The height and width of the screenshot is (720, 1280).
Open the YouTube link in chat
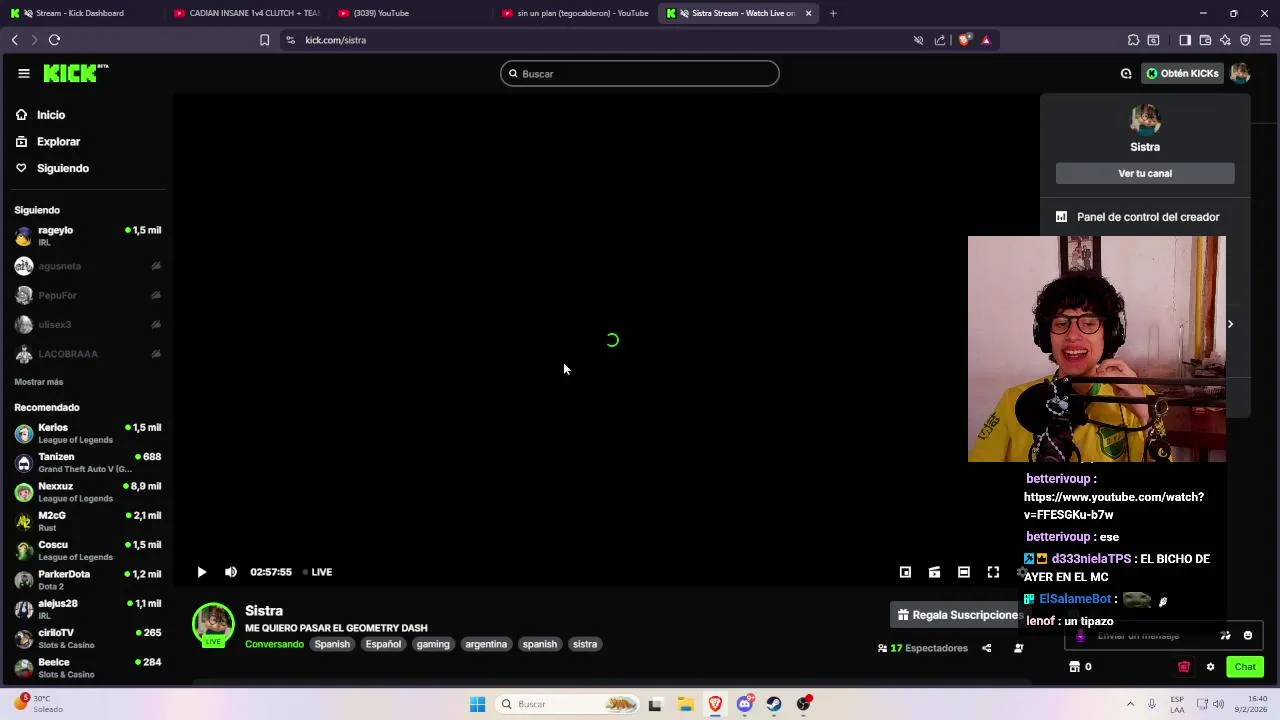(1113, 506)
